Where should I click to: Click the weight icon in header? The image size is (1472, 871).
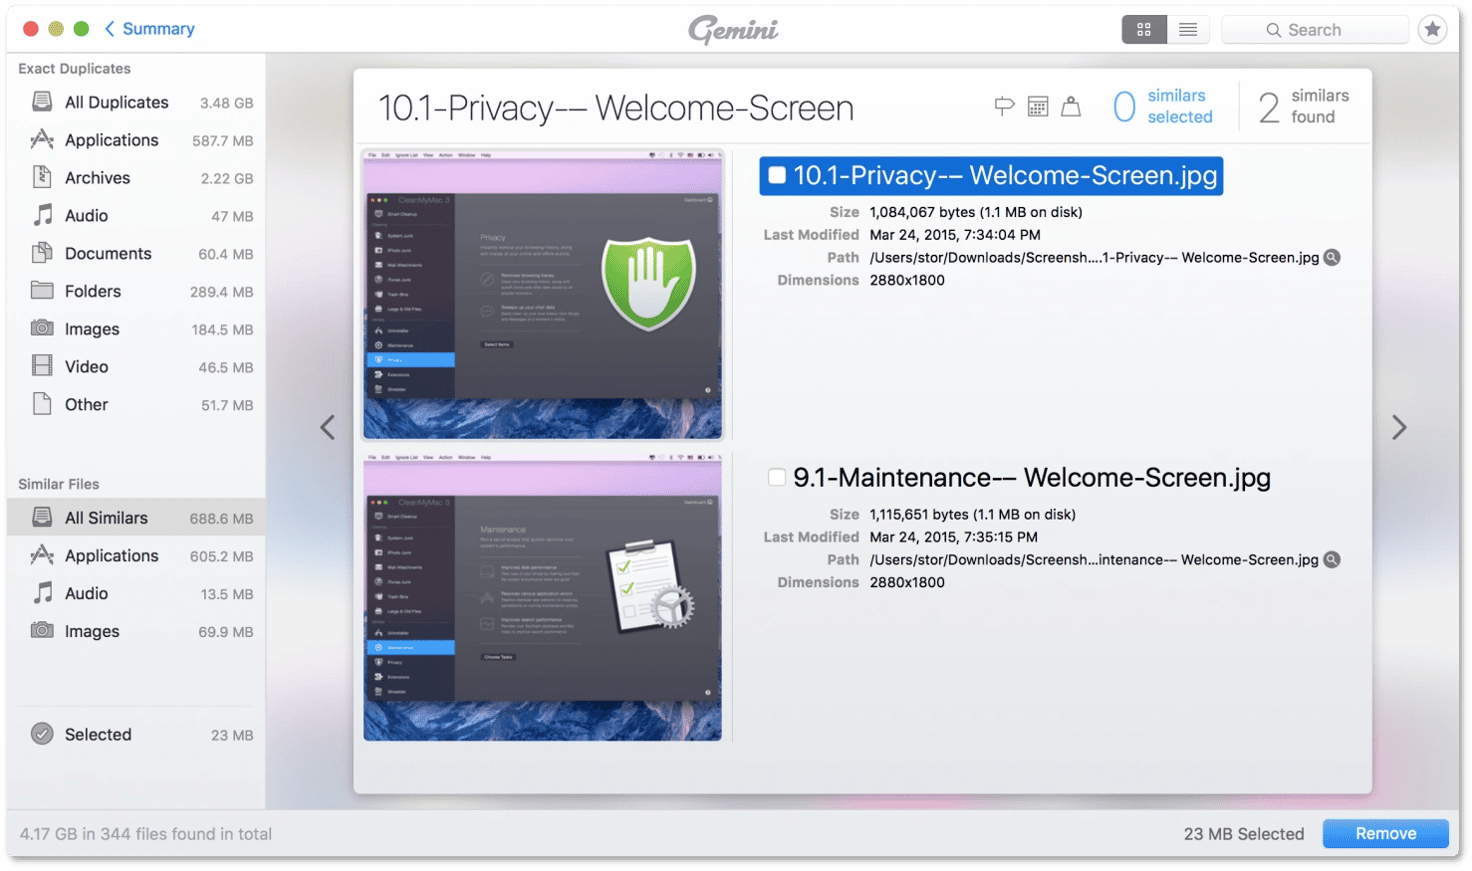1071,106
